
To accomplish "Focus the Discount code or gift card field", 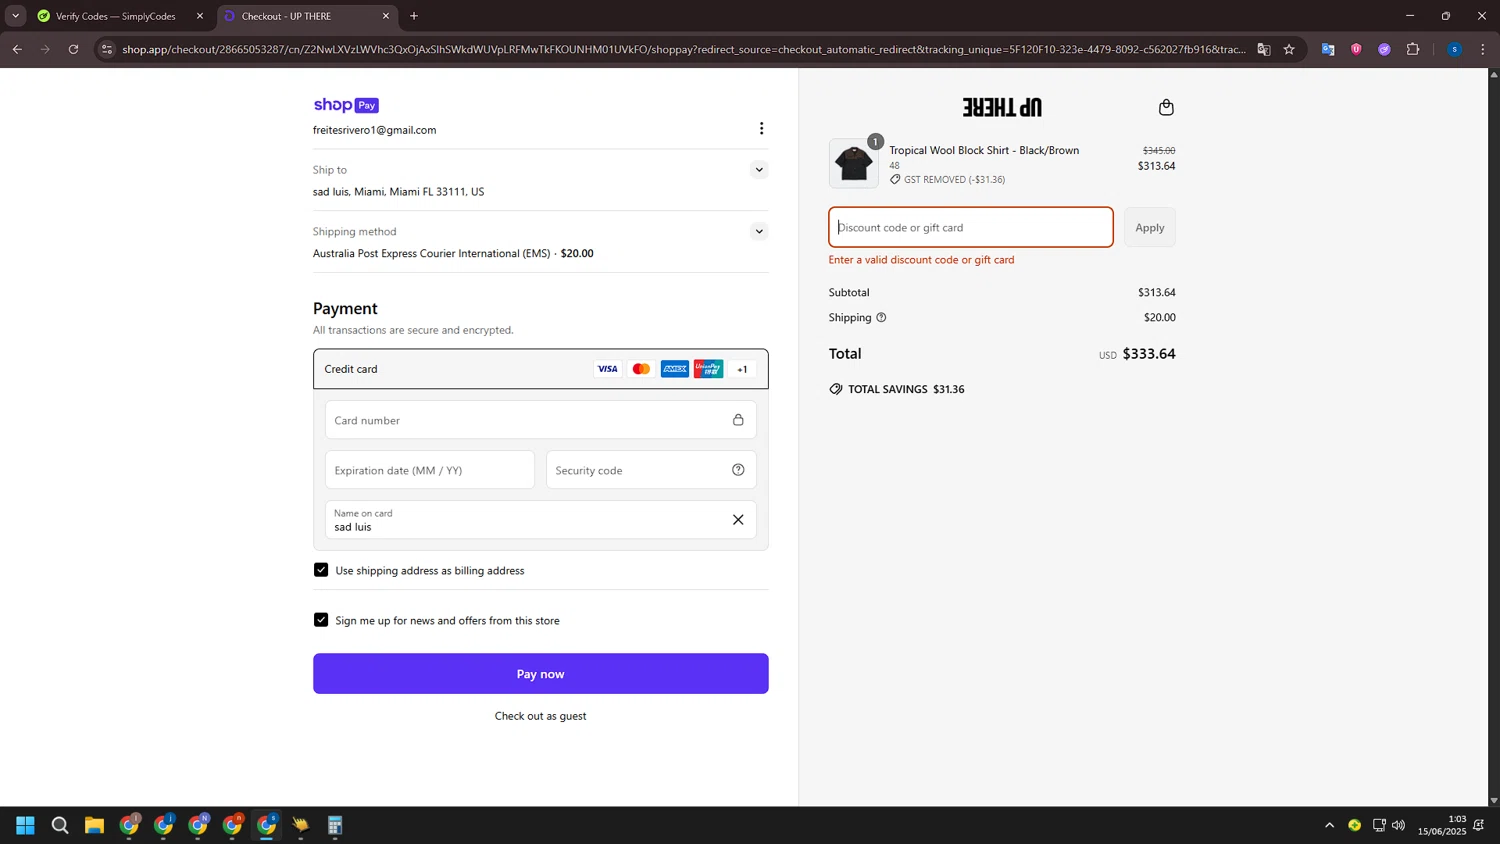I will (x=970, y=228).
